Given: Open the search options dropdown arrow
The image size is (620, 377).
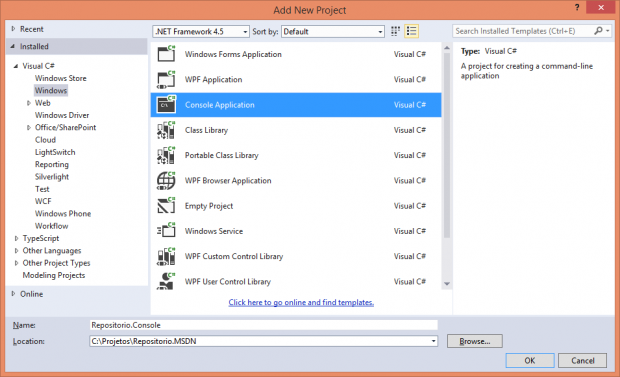Looking at the screenshot, I should [607, 31].
